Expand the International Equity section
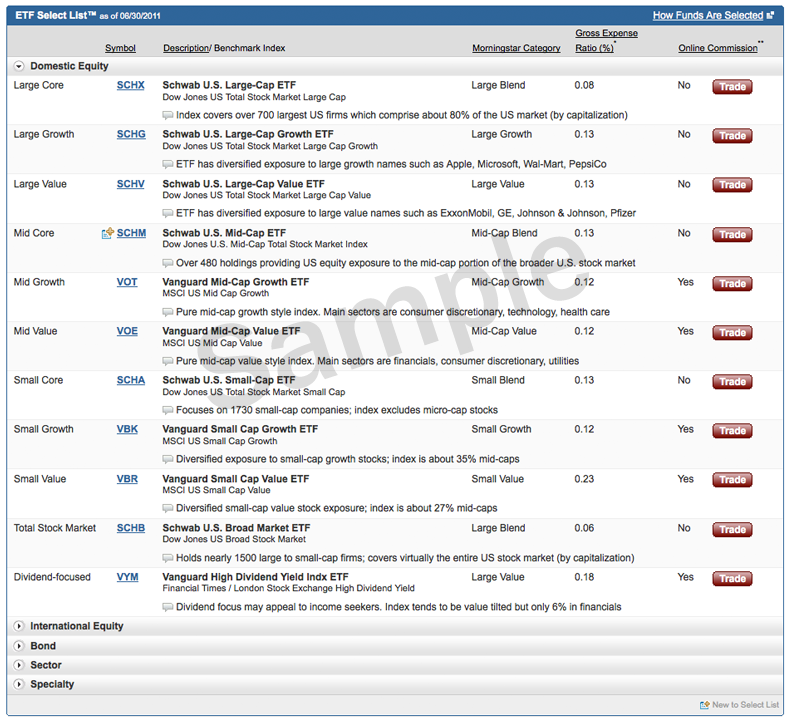 19,626
